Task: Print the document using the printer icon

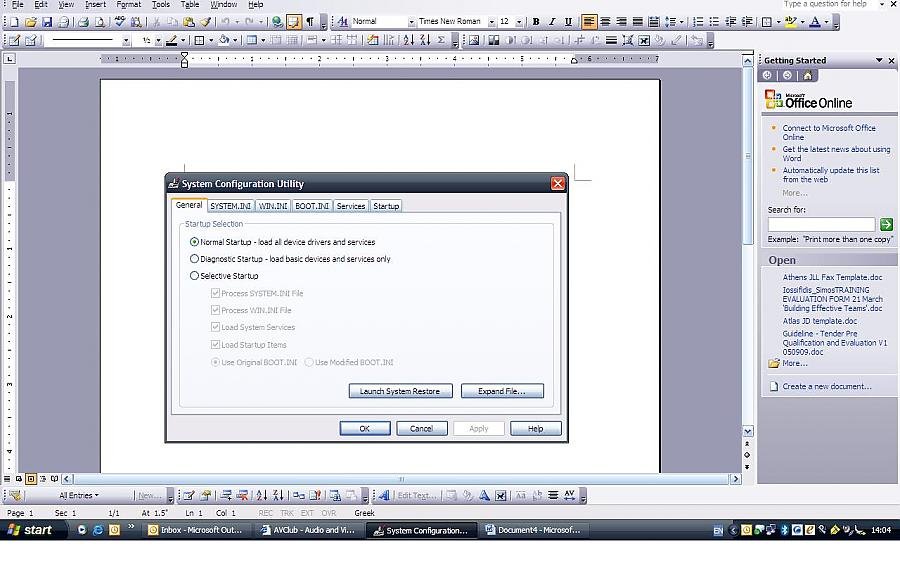Action: 83,22
